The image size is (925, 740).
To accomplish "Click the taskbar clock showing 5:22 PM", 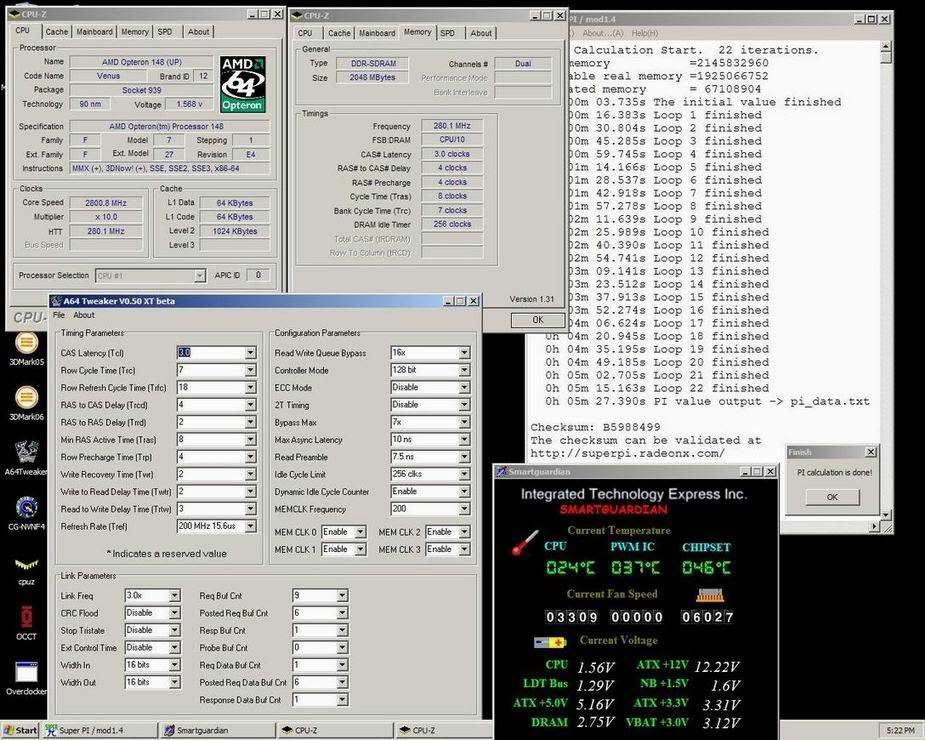I will 900,731.
